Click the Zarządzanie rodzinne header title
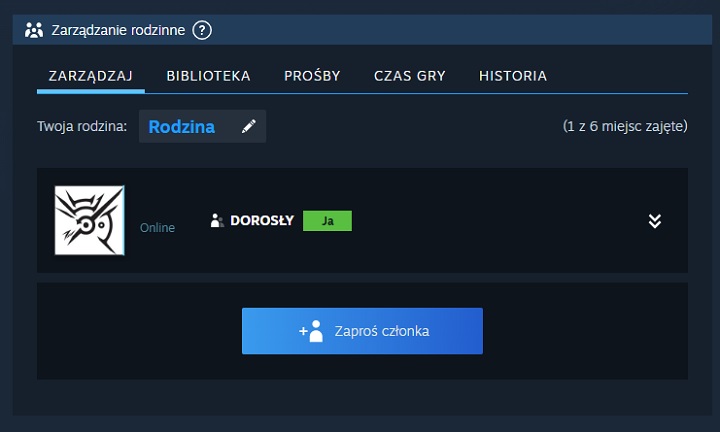The image size is (720, 432). 118,30
